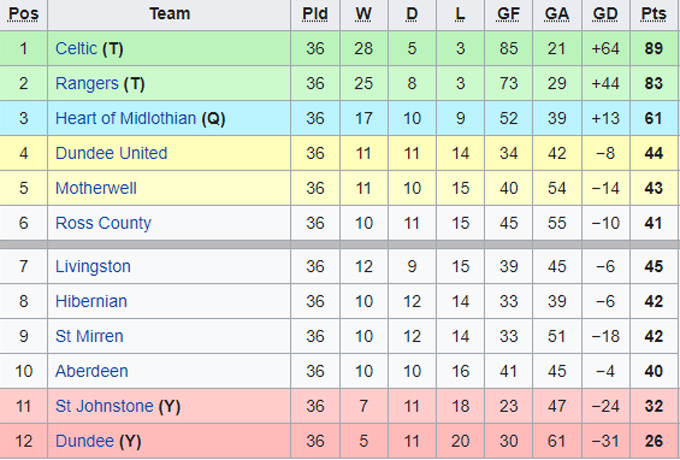Viewport: 680px width, 460px height.
Task: Open the Dundee link in last row
Action: click(x=83, y=441)
